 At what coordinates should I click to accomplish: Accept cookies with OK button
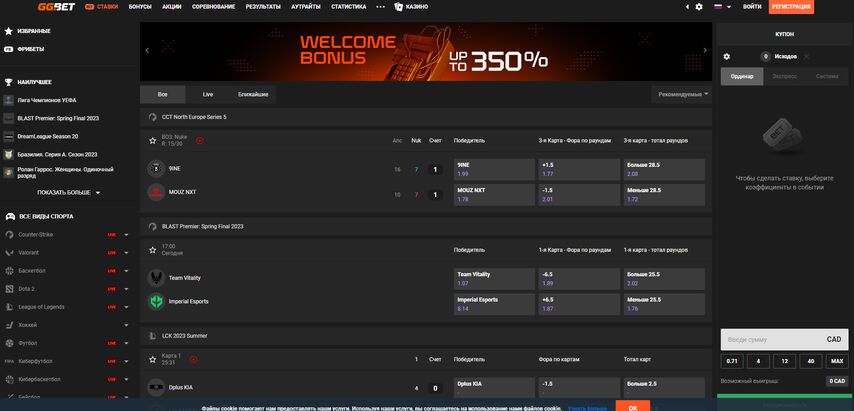point(632,406)
